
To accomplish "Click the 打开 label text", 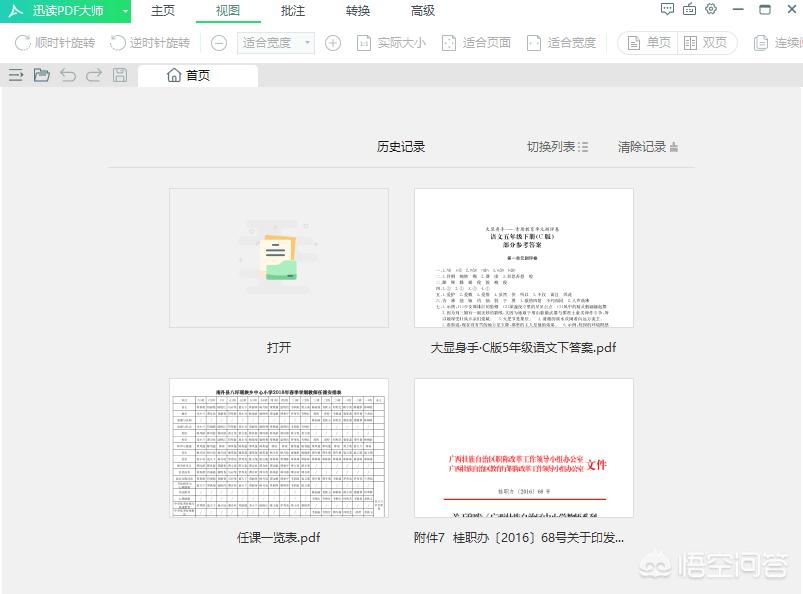I will (x=279, y=348).
